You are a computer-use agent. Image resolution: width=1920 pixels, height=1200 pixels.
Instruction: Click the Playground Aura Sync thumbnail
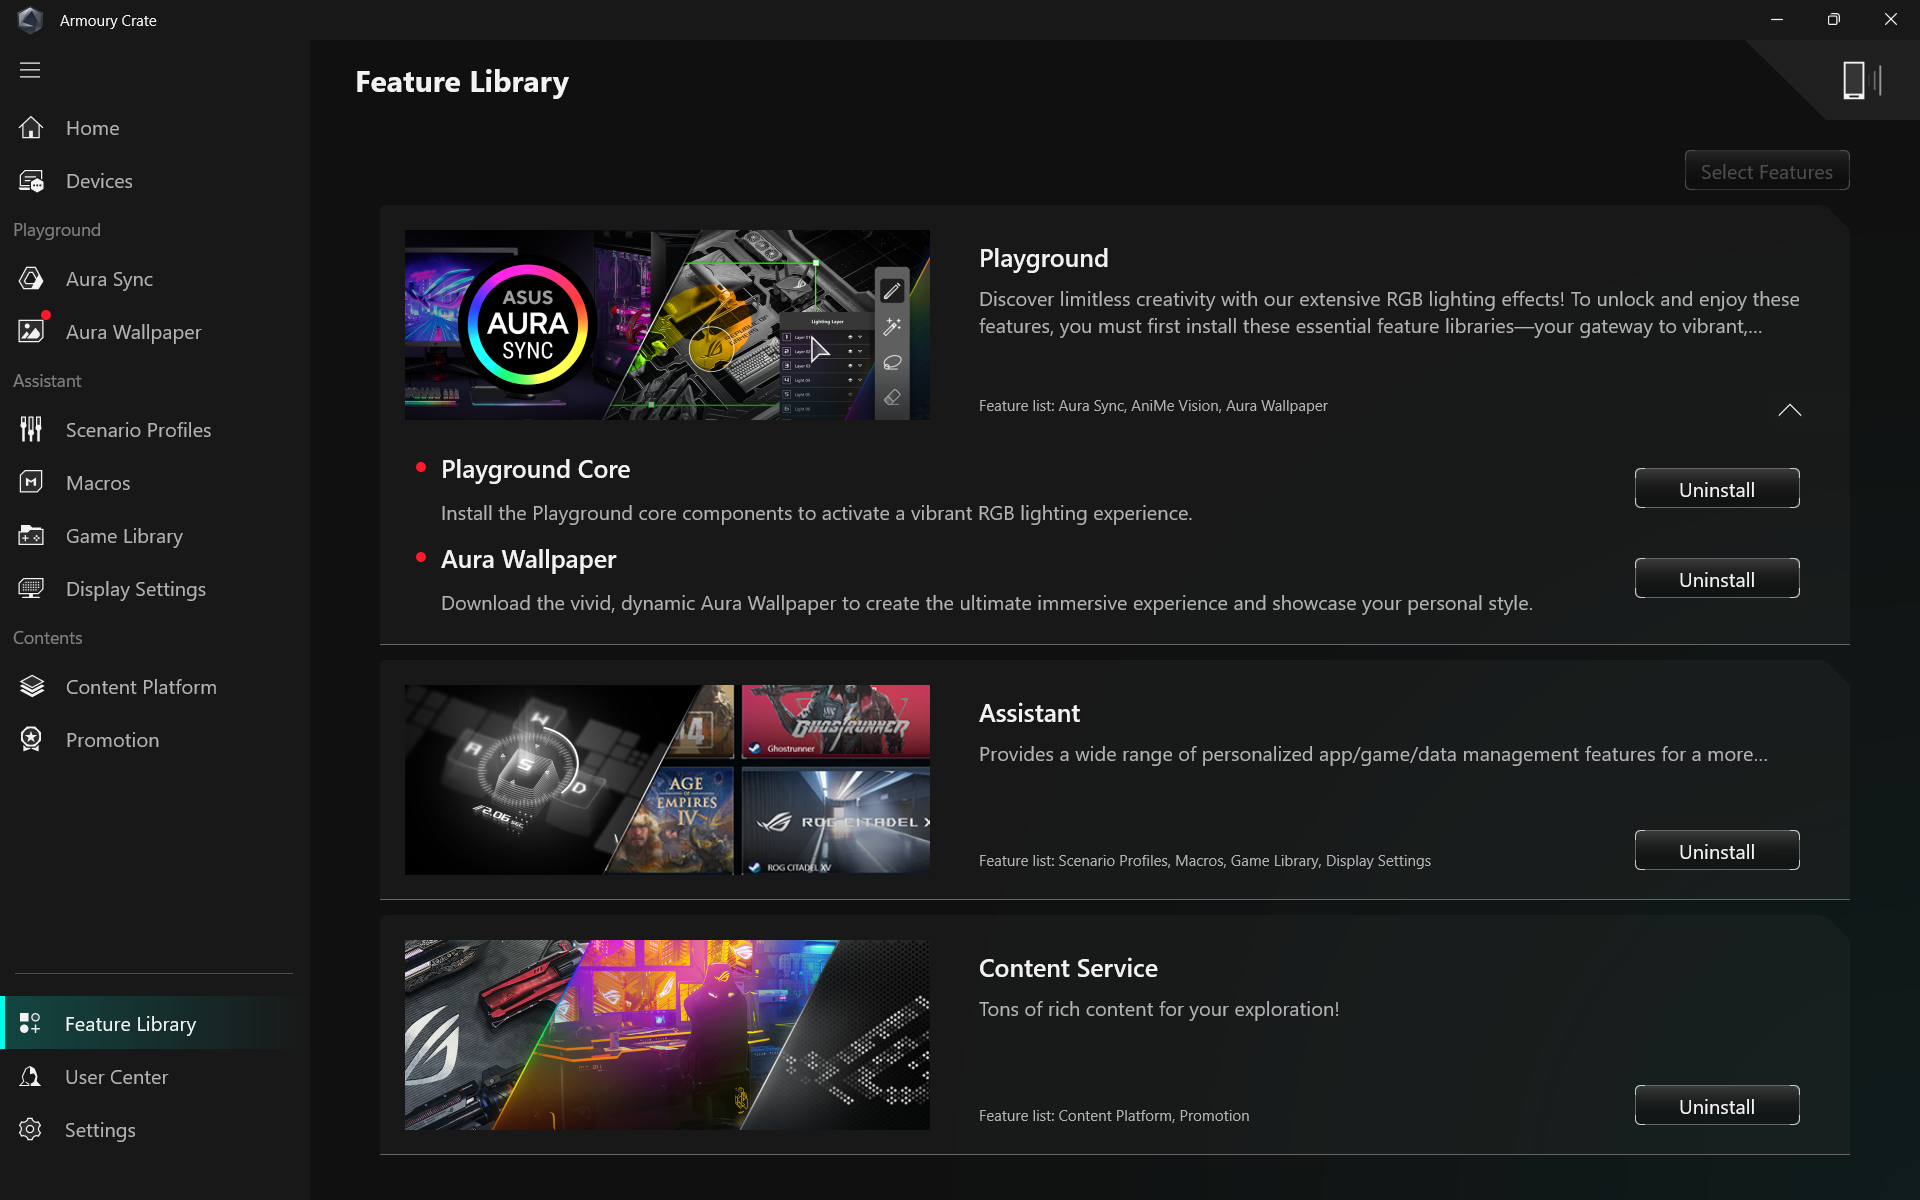[667, 325]
